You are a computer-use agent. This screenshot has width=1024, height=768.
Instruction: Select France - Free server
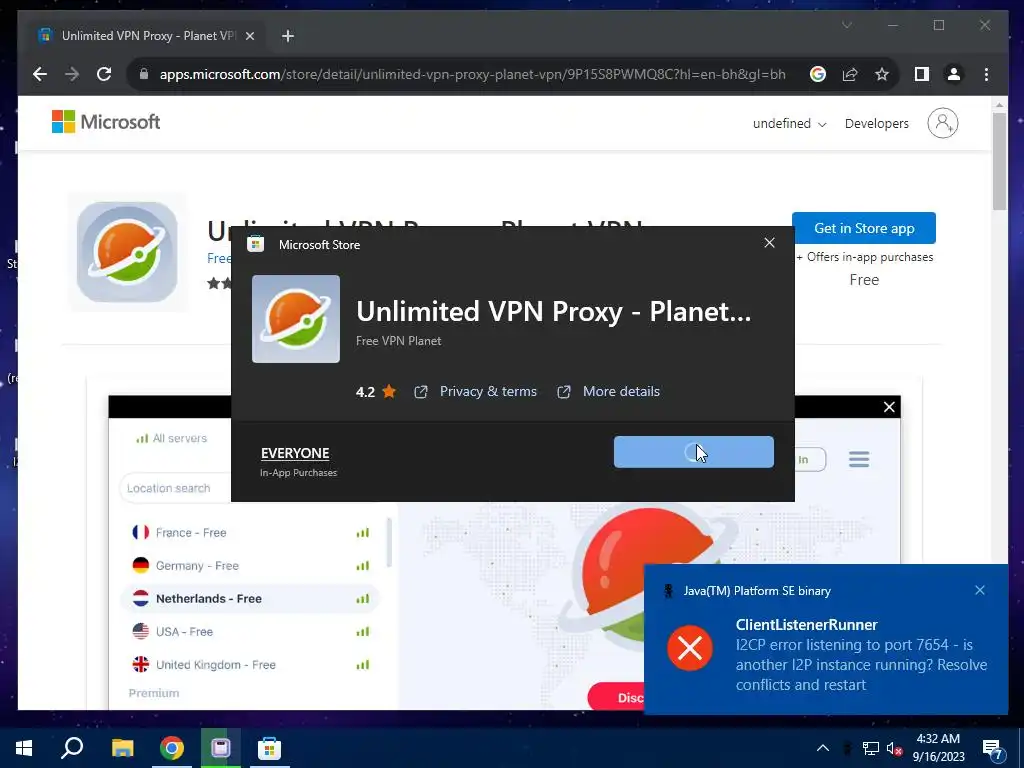[x=251, y=533]
